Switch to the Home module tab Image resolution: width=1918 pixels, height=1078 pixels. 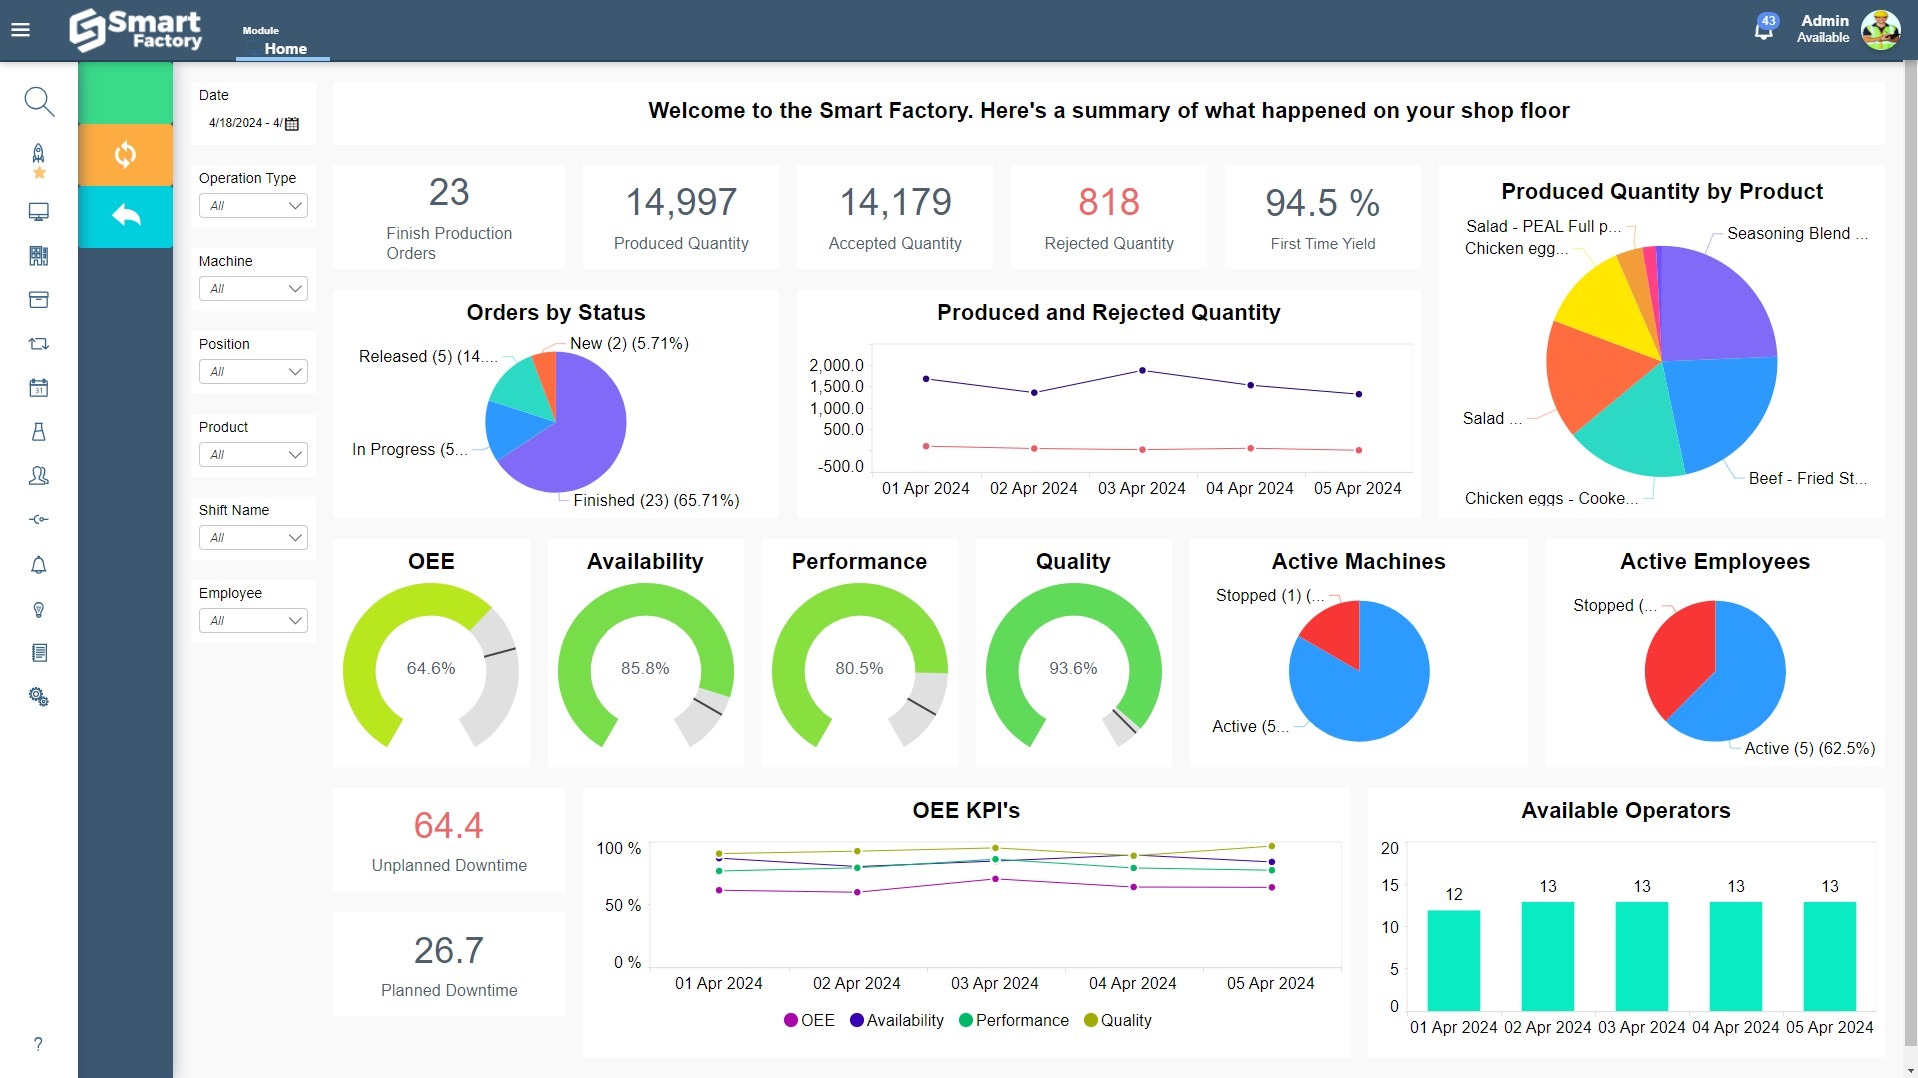(x=285, y=48)
